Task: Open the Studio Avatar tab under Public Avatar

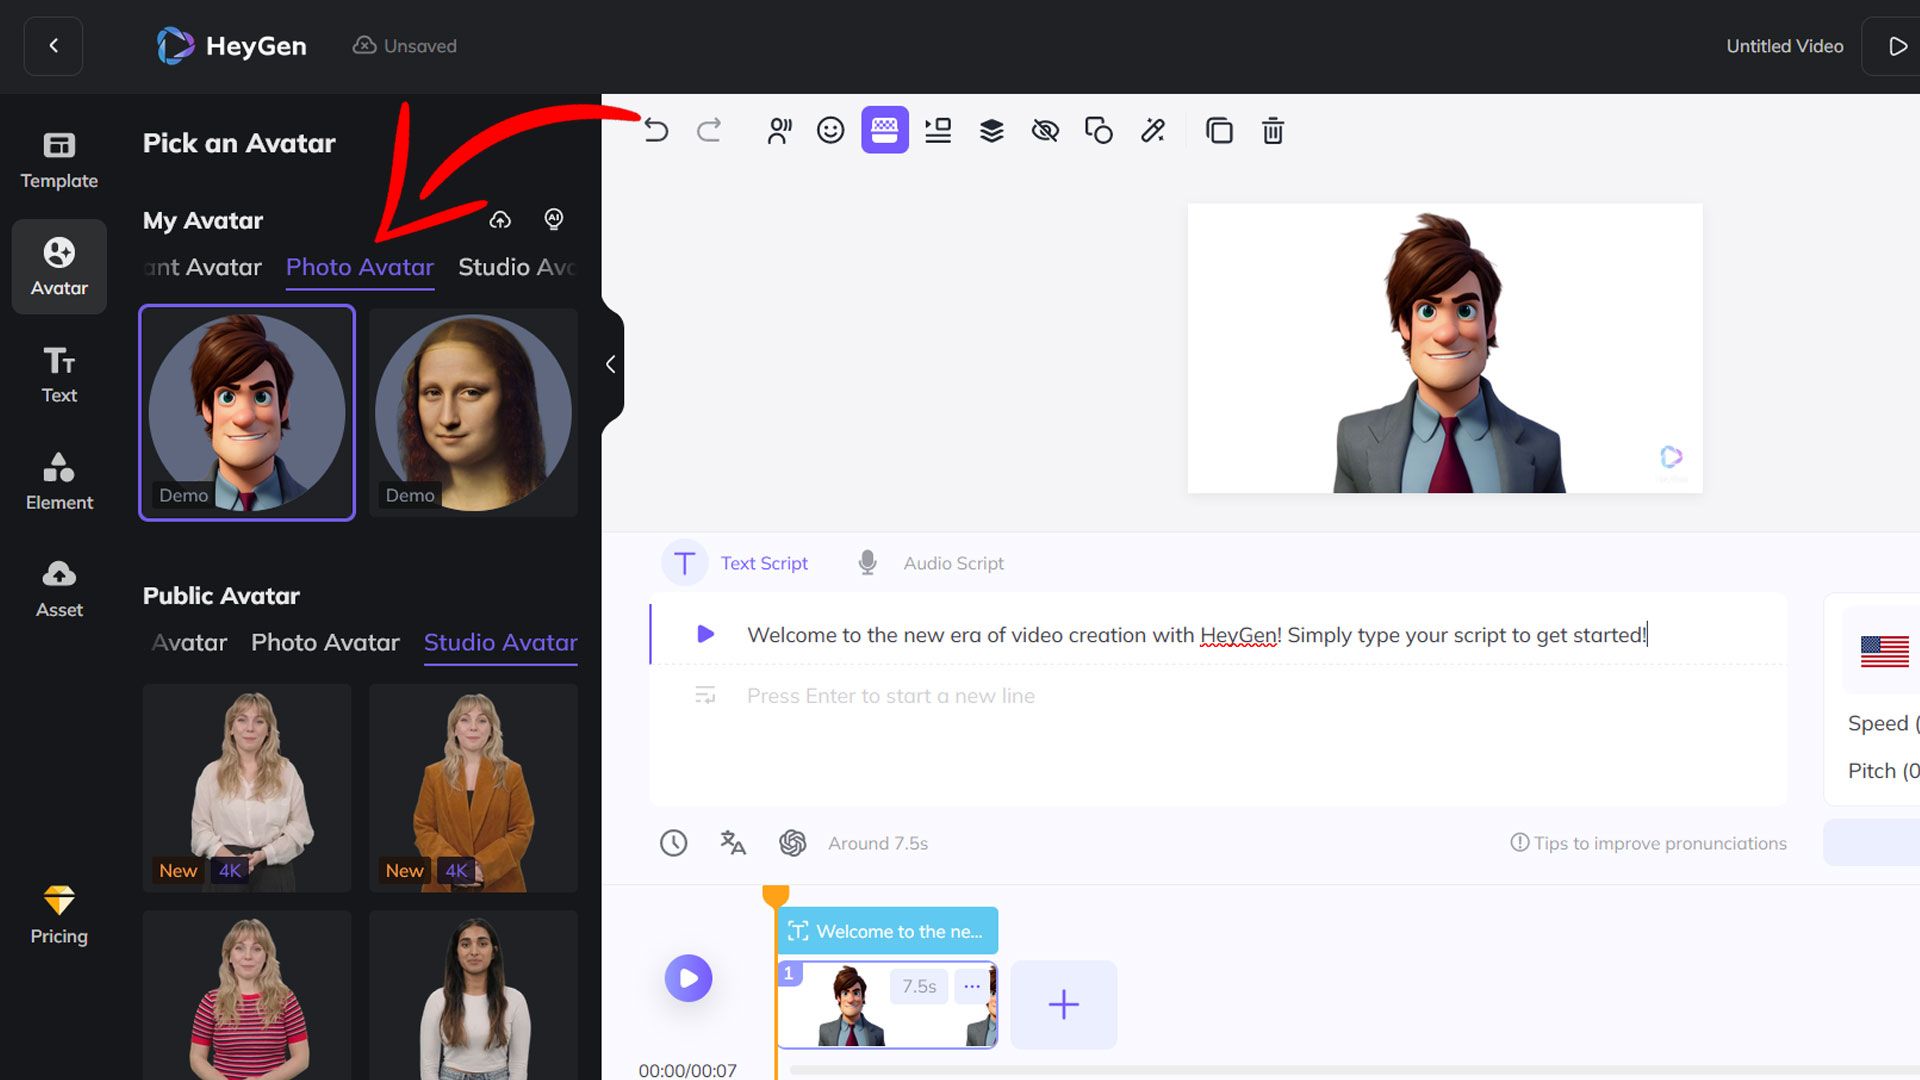Action: pyautogui.click(x=500, y=642)
